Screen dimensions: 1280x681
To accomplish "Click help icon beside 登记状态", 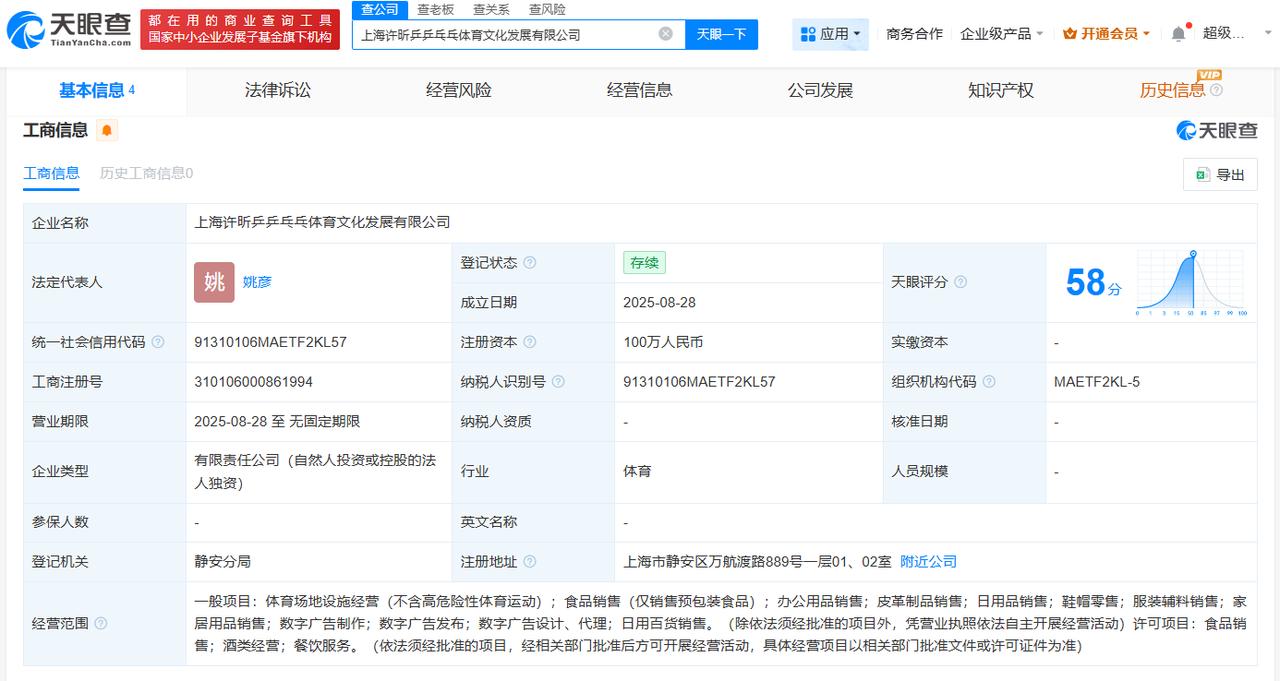I will pos(530,263).
